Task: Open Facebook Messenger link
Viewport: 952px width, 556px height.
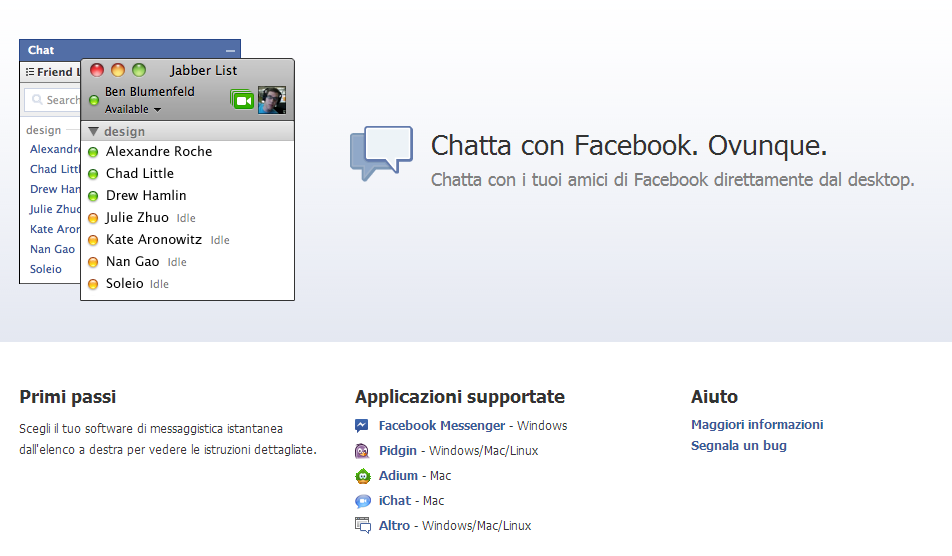Action: tap(442, 425)
